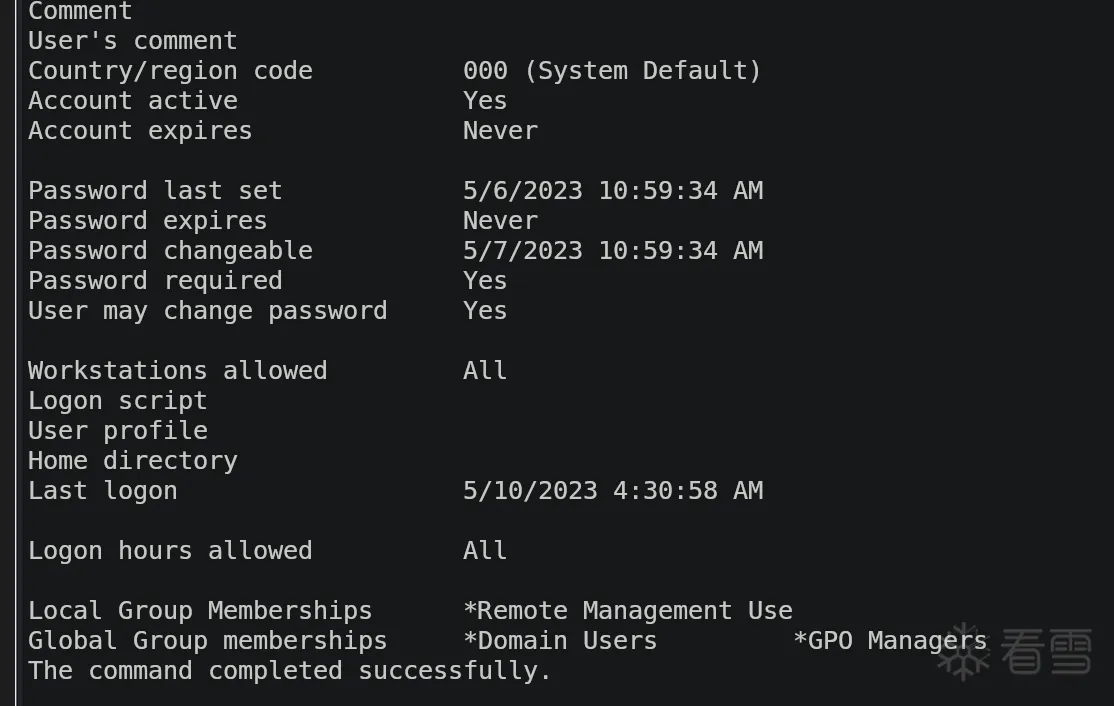Click the "User may change password" label
Image resolution: width=1114 pixels, height=706 pixels.
click(x=207, y=311)
